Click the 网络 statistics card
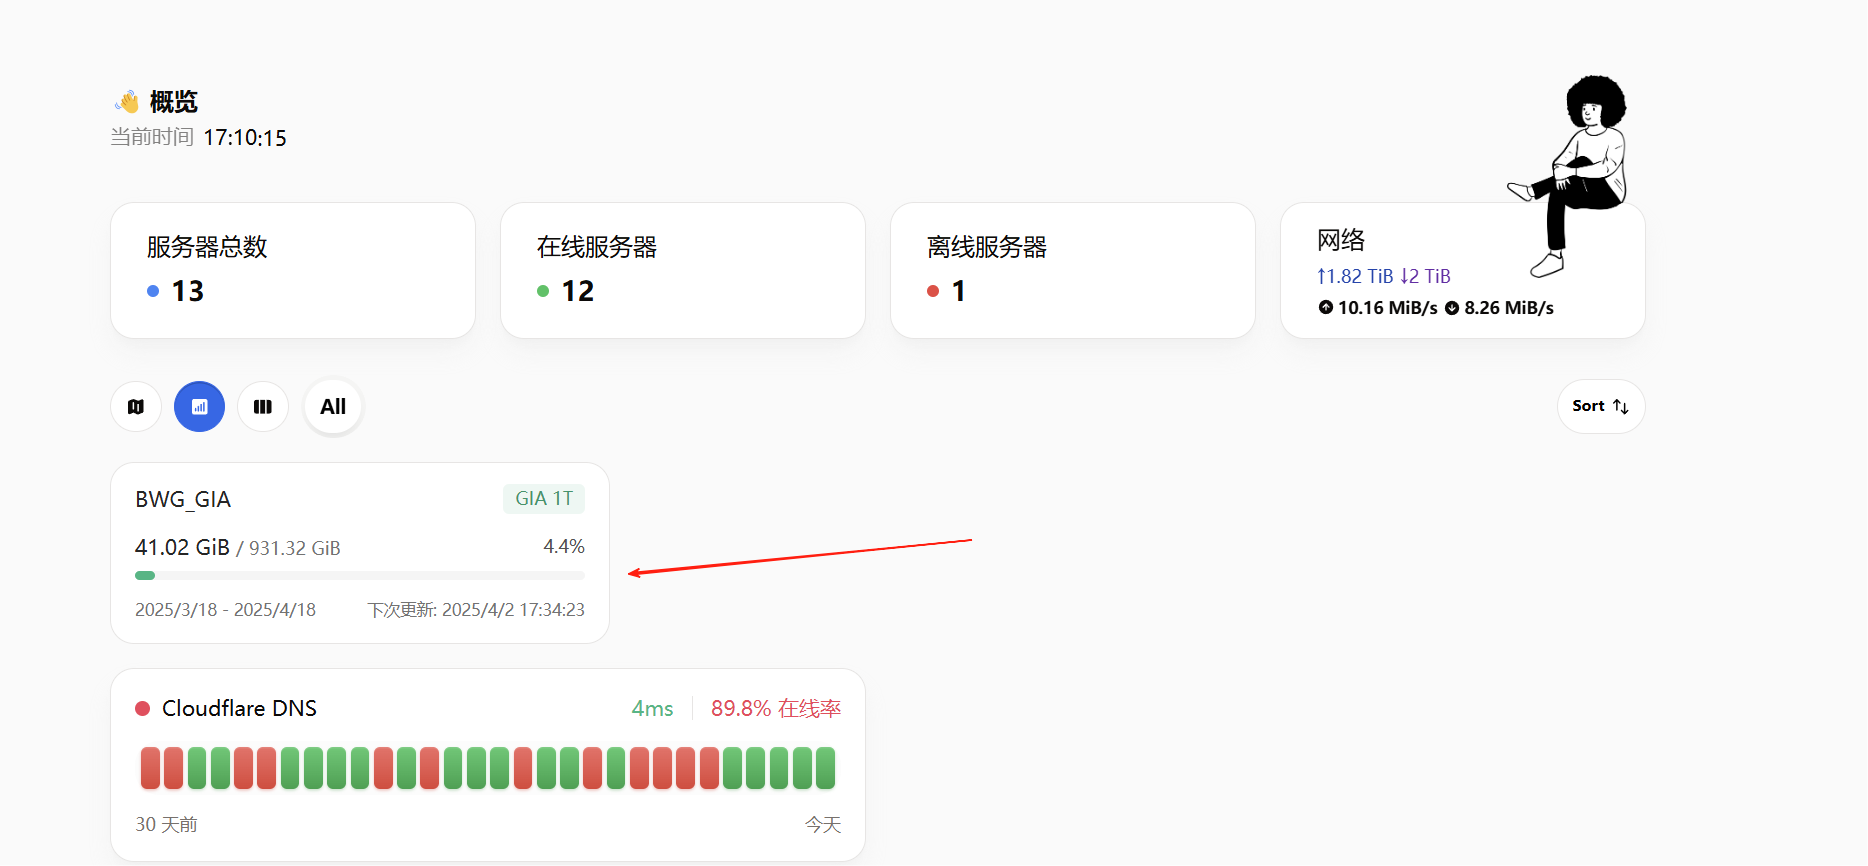 click(1463, 270)
